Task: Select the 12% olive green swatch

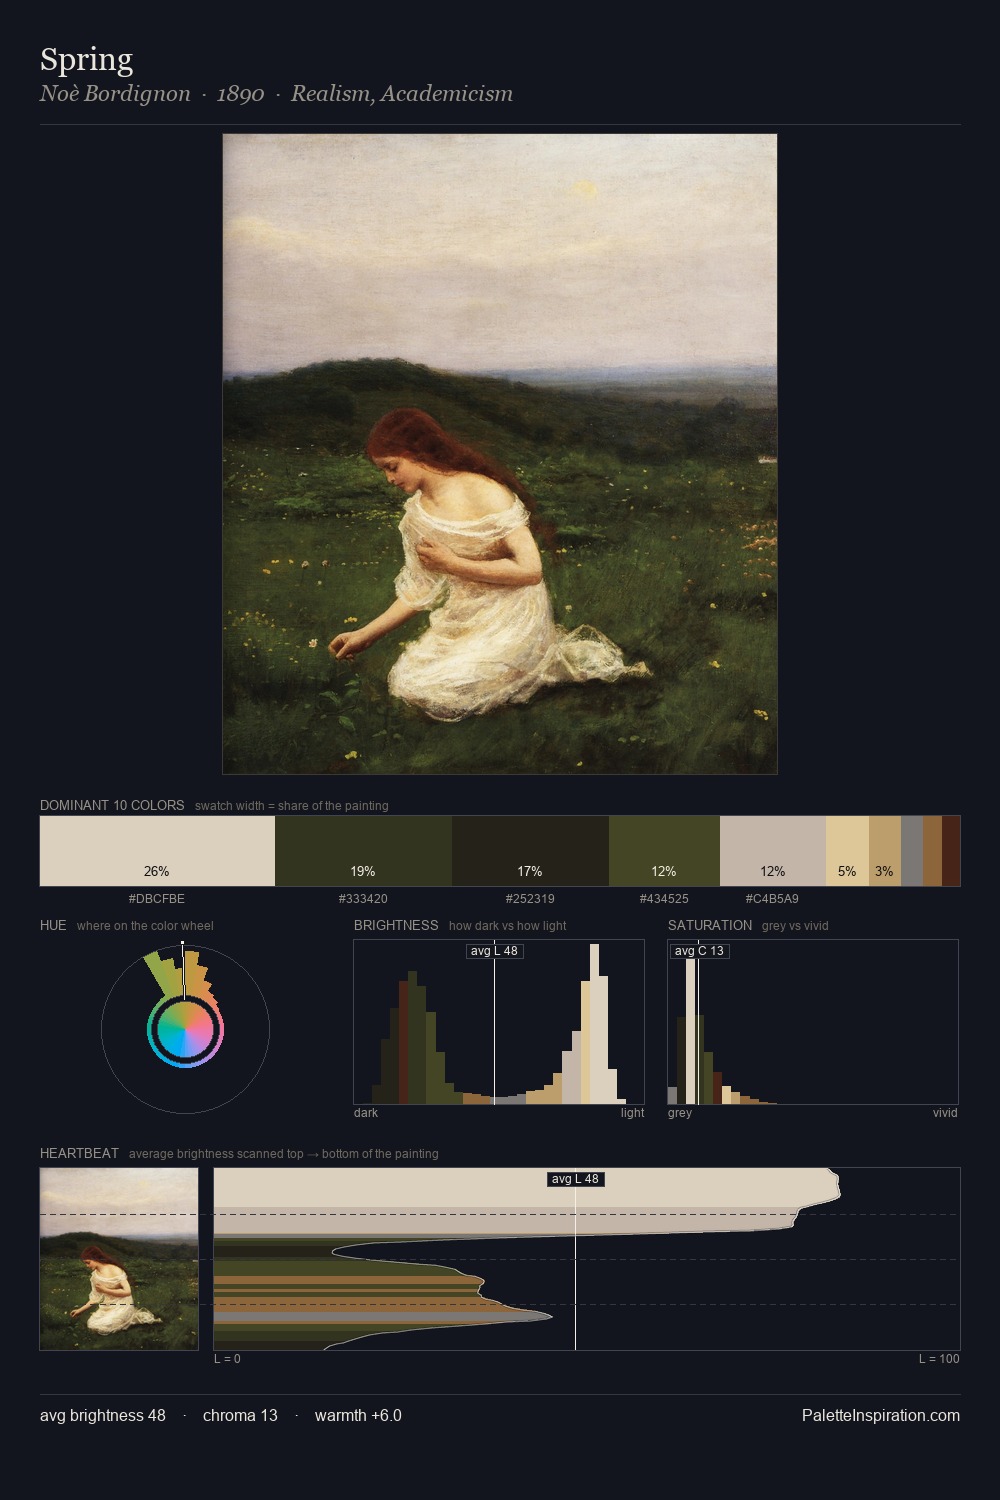Action: point(664,851)
